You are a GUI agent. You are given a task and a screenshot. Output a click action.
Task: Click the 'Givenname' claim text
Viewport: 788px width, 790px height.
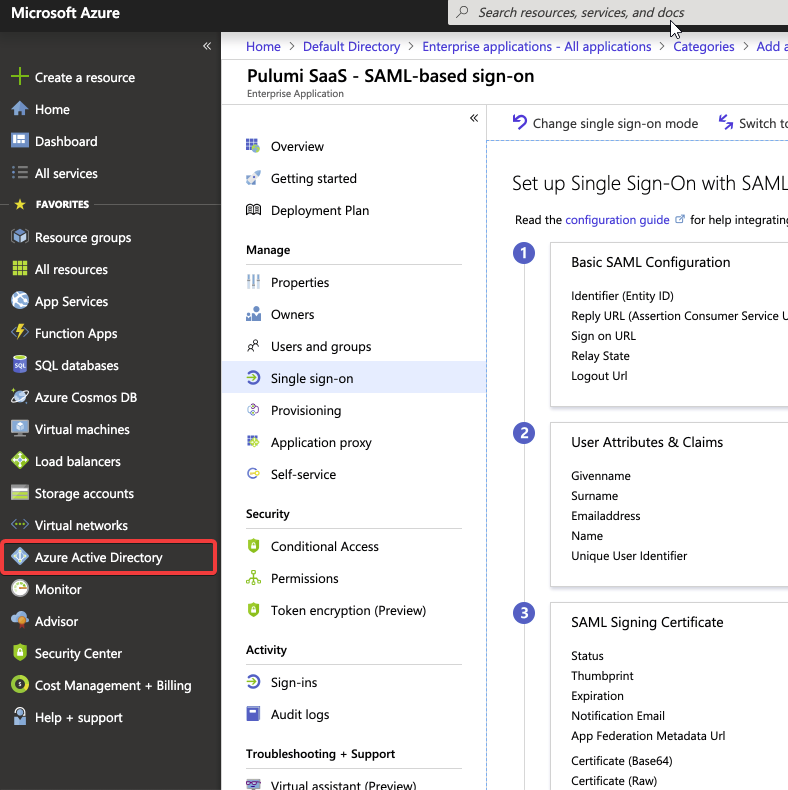(x=601, y=476)
